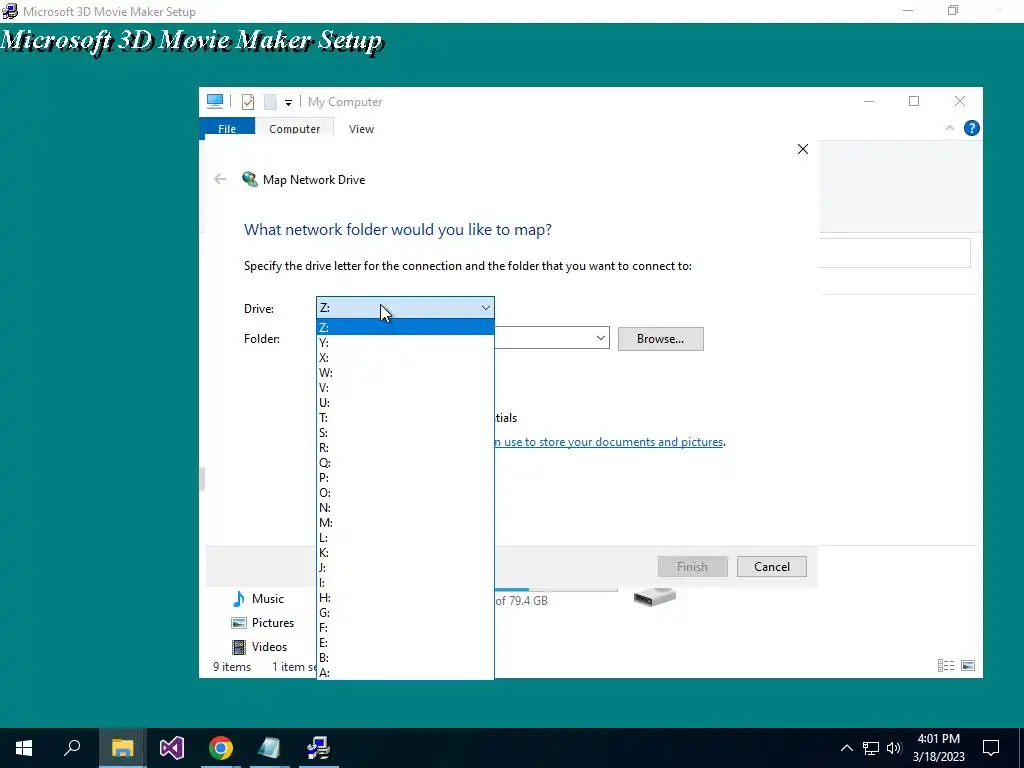Open the Music folder in Explorer

tap(259, 598)
